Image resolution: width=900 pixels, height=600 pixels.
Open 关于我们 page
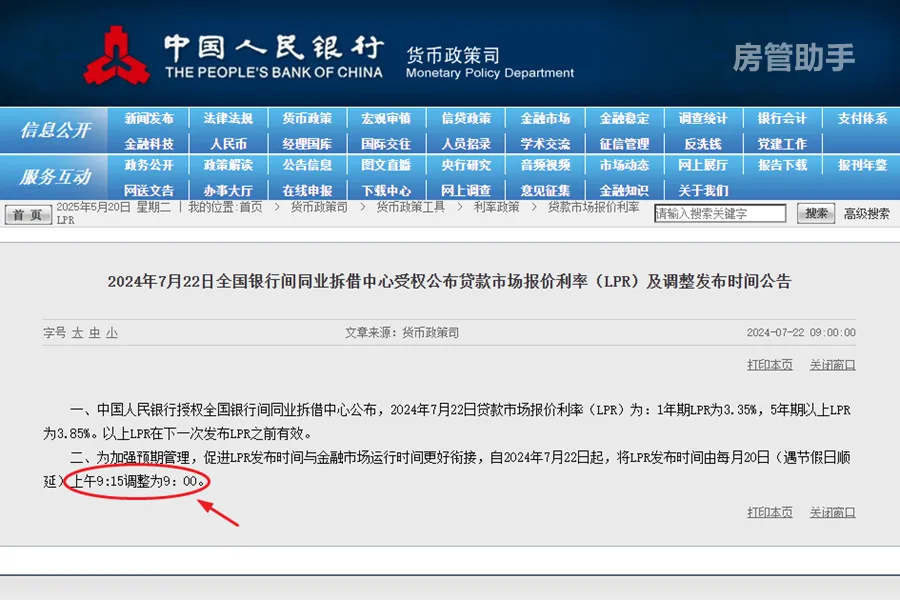pos(703,190)
